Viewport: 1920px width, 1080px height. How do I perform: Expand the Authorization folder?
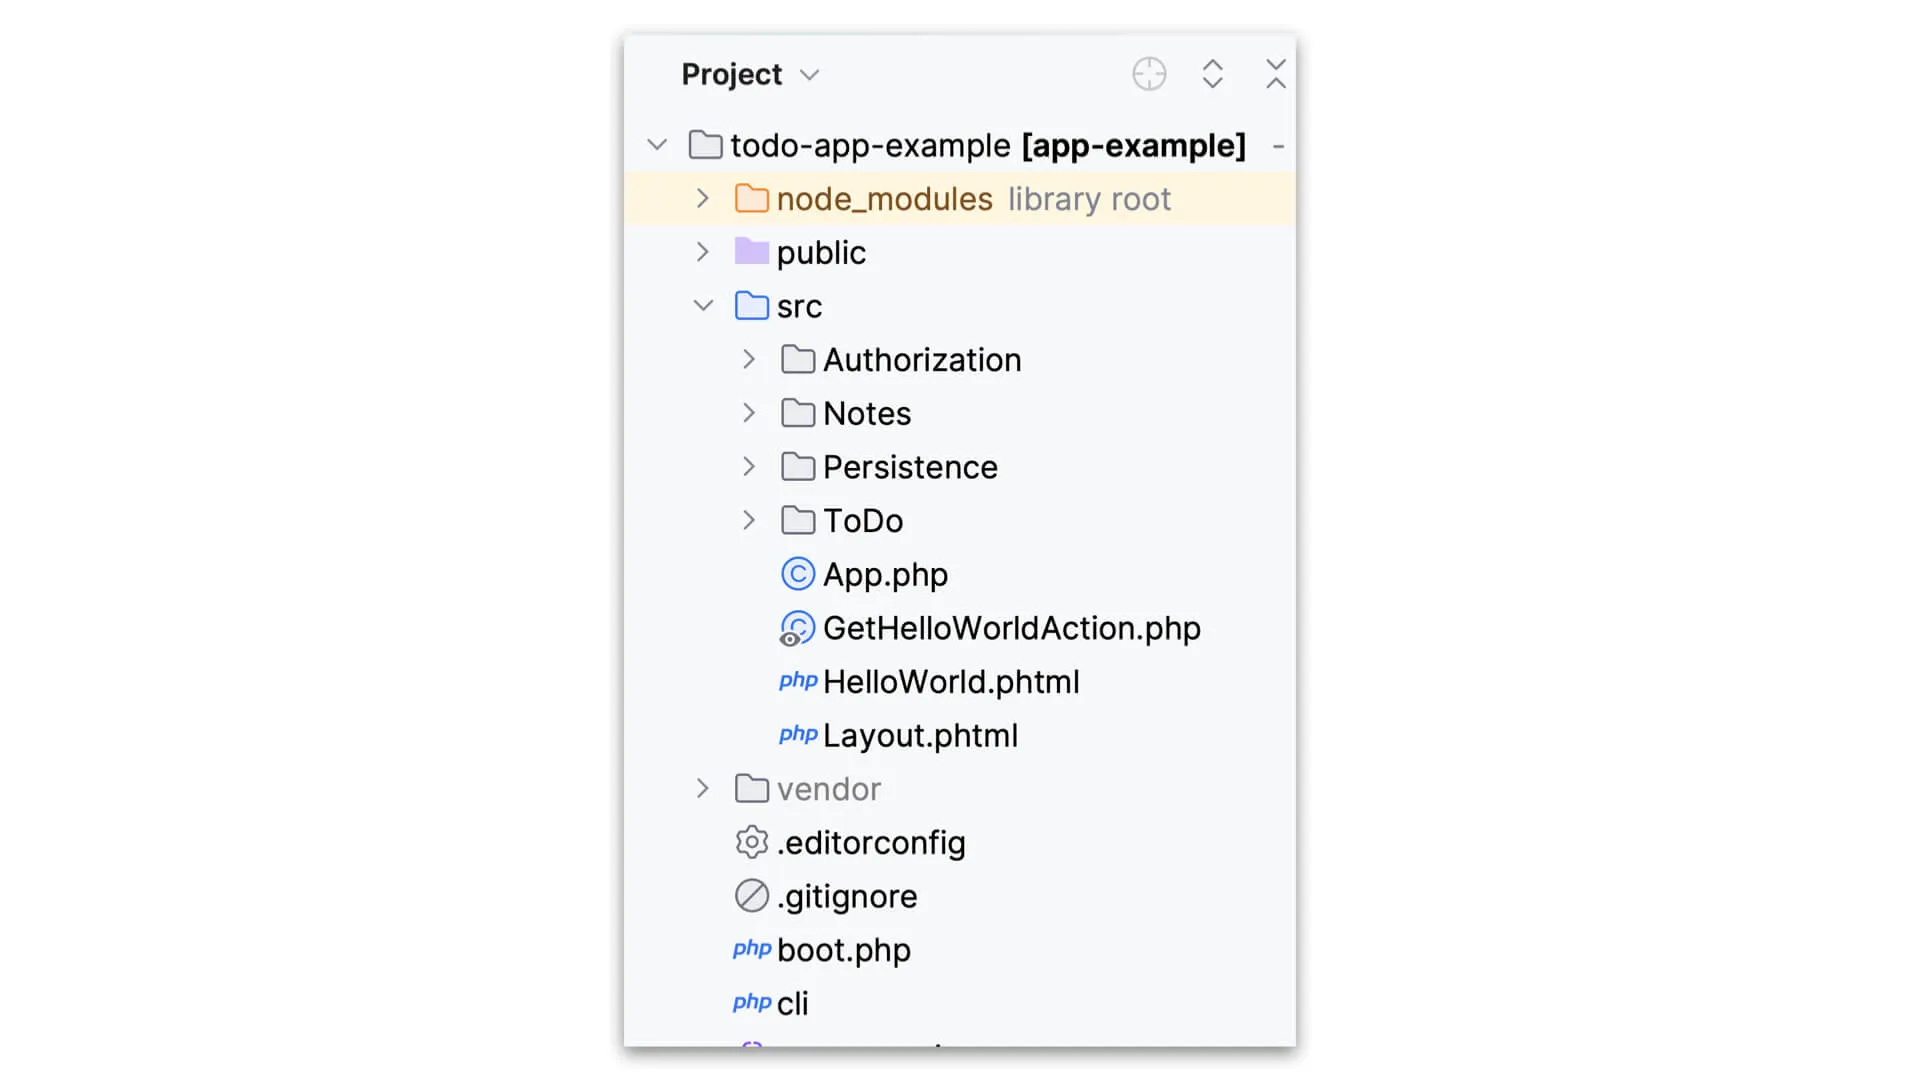[x=748, y=359]
